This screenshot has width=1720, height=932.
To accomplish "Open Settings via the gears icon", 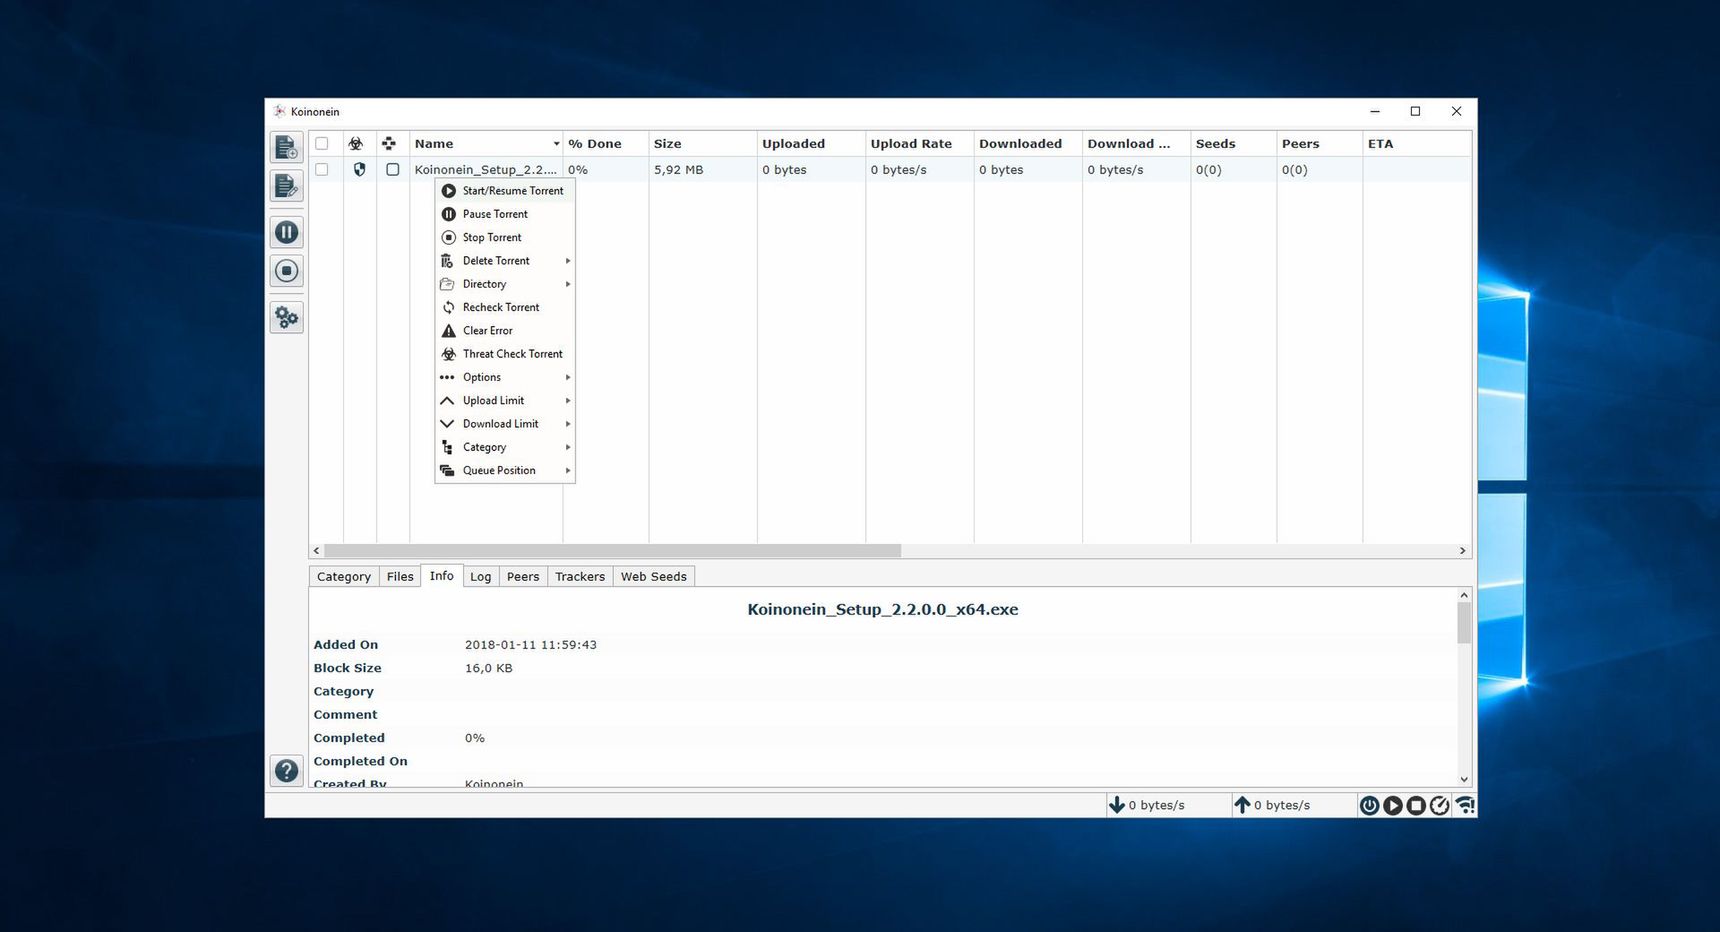I will (x=286, y=317).
